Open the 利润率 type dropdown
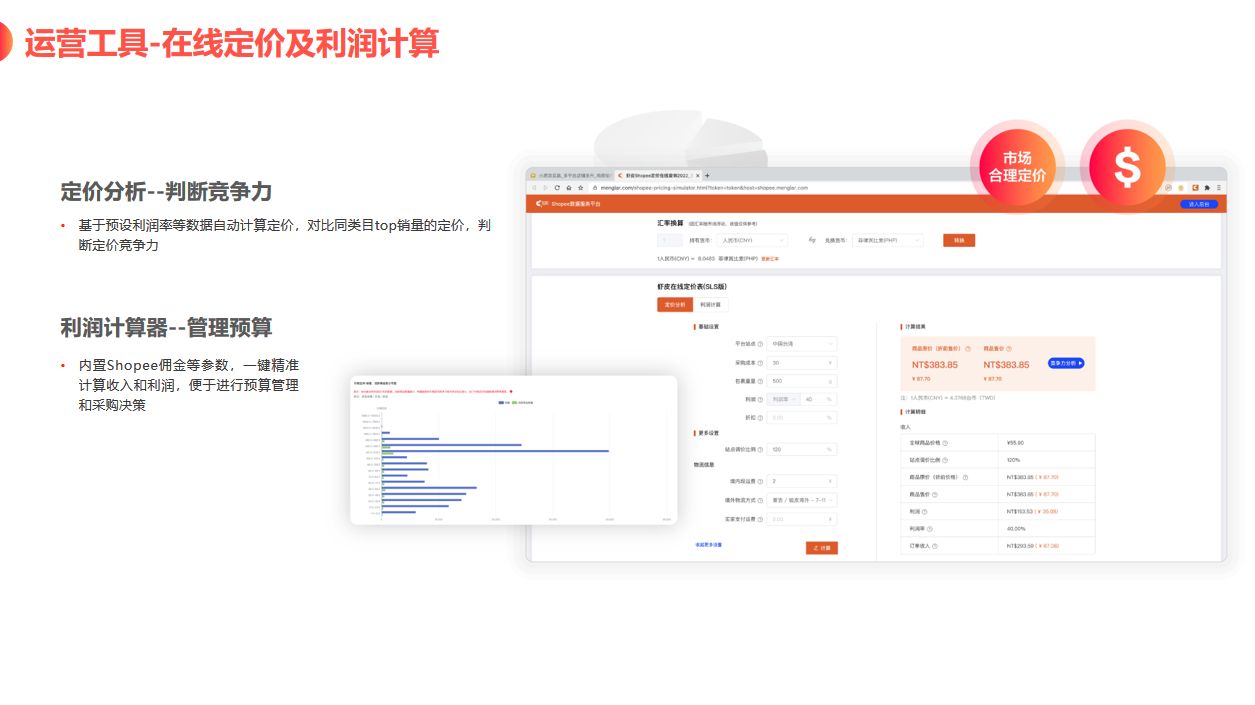Screen dimensions: 1255x705 784,399
